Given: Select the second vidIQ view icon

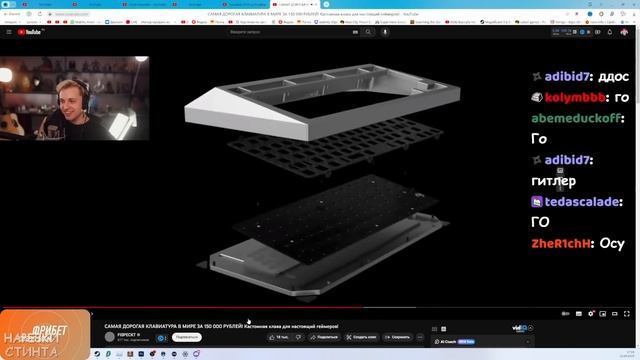Looking at the screenshot, I should click(x=444, y=329).
